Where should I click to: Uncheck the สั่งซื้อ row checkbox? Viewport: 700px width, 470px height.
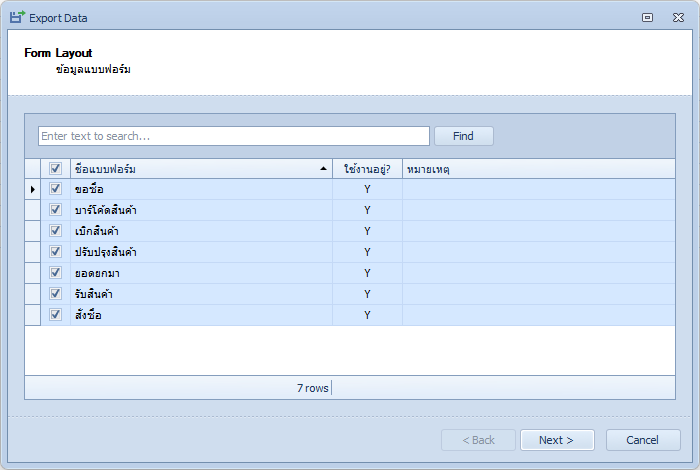[x=55, y=315]
